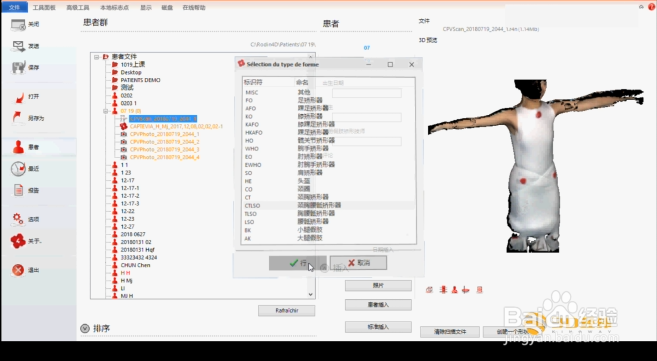
Task: Click the 照片 photo button
Action: 378,286
